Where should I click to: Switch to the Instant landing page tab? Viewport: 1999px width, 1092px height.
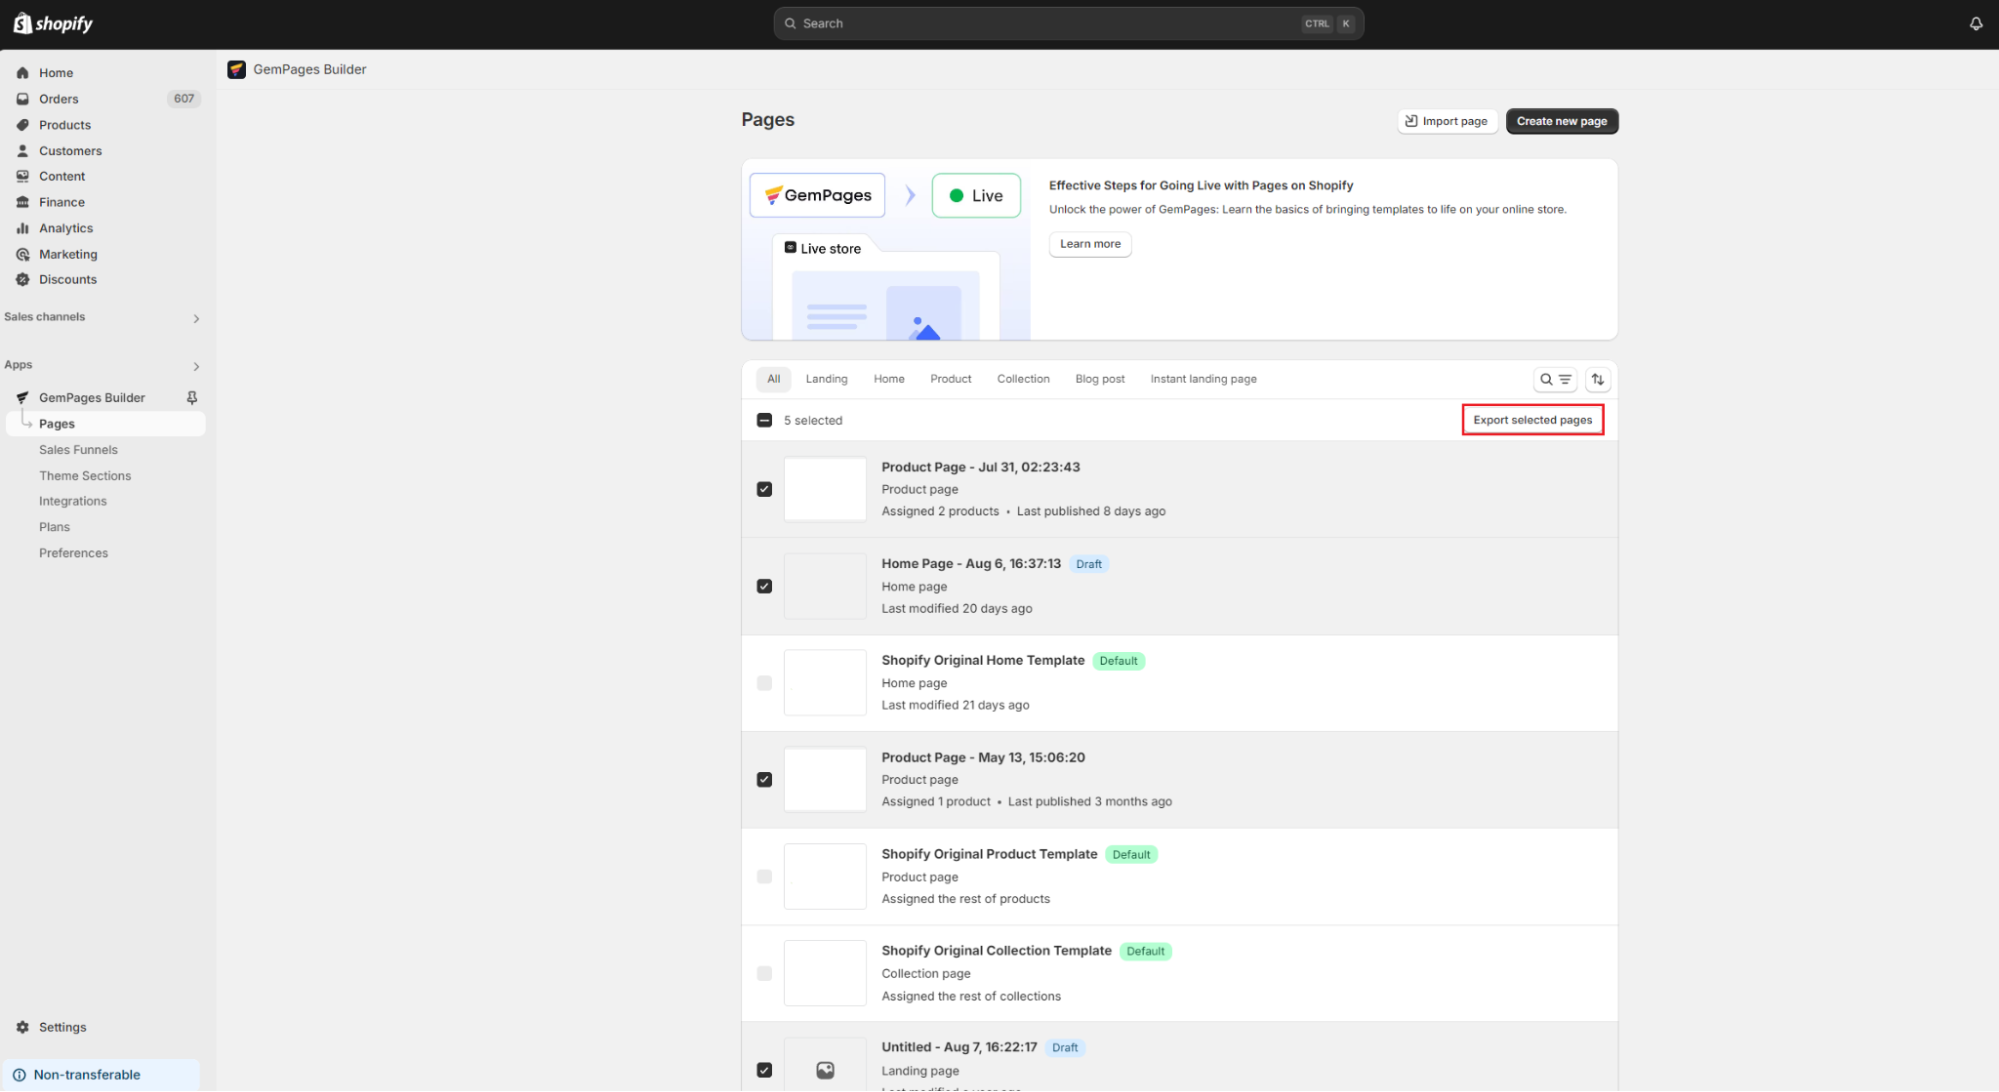click(1203, 379)
